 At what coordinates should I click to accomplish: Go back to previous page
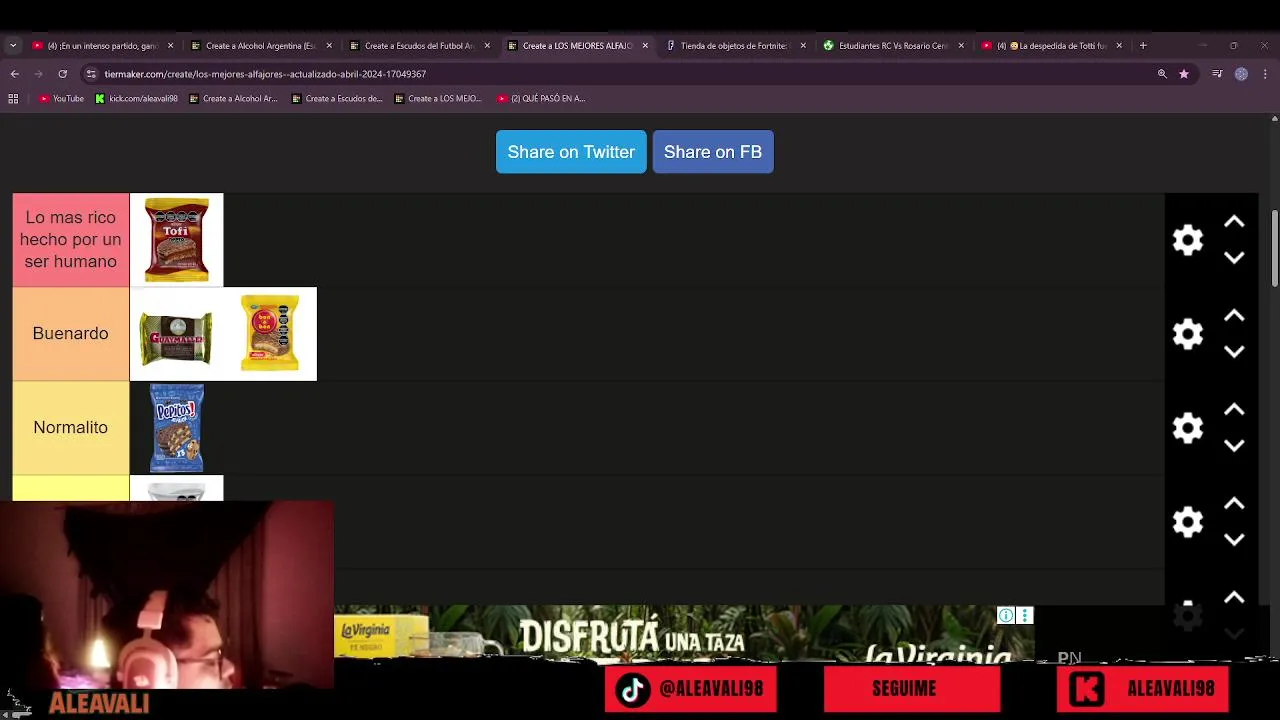click(x=14, y=74)
